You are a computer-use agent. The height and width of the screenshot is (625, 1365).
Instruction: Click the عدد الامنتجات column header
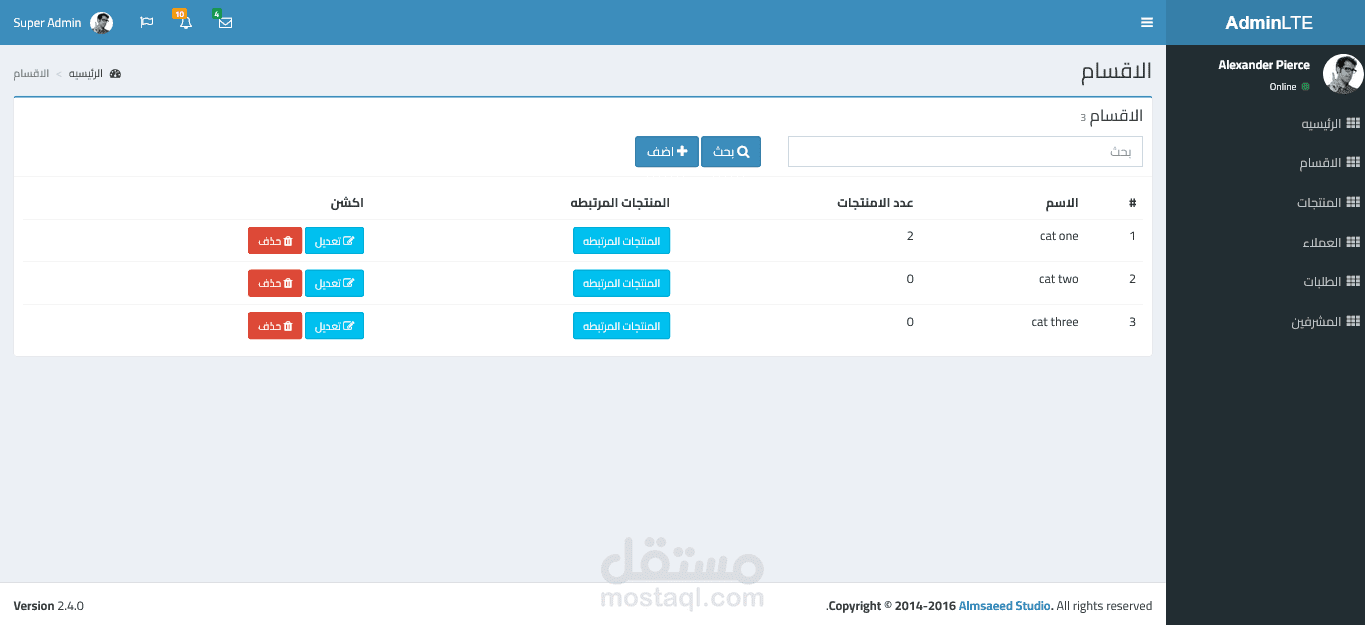(x=875, y=203)
